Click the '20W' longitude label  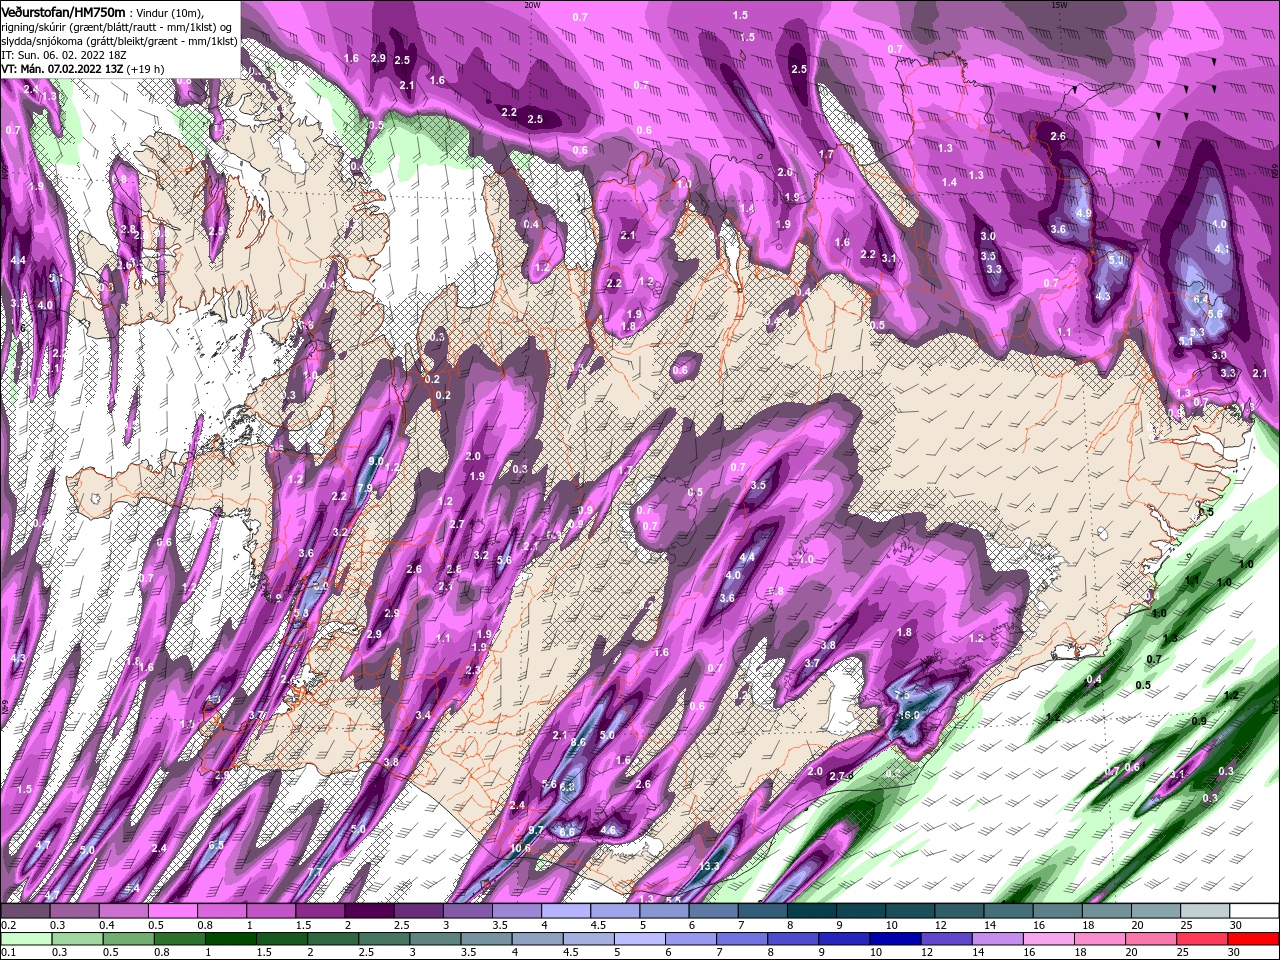click(x=532, y=5)
